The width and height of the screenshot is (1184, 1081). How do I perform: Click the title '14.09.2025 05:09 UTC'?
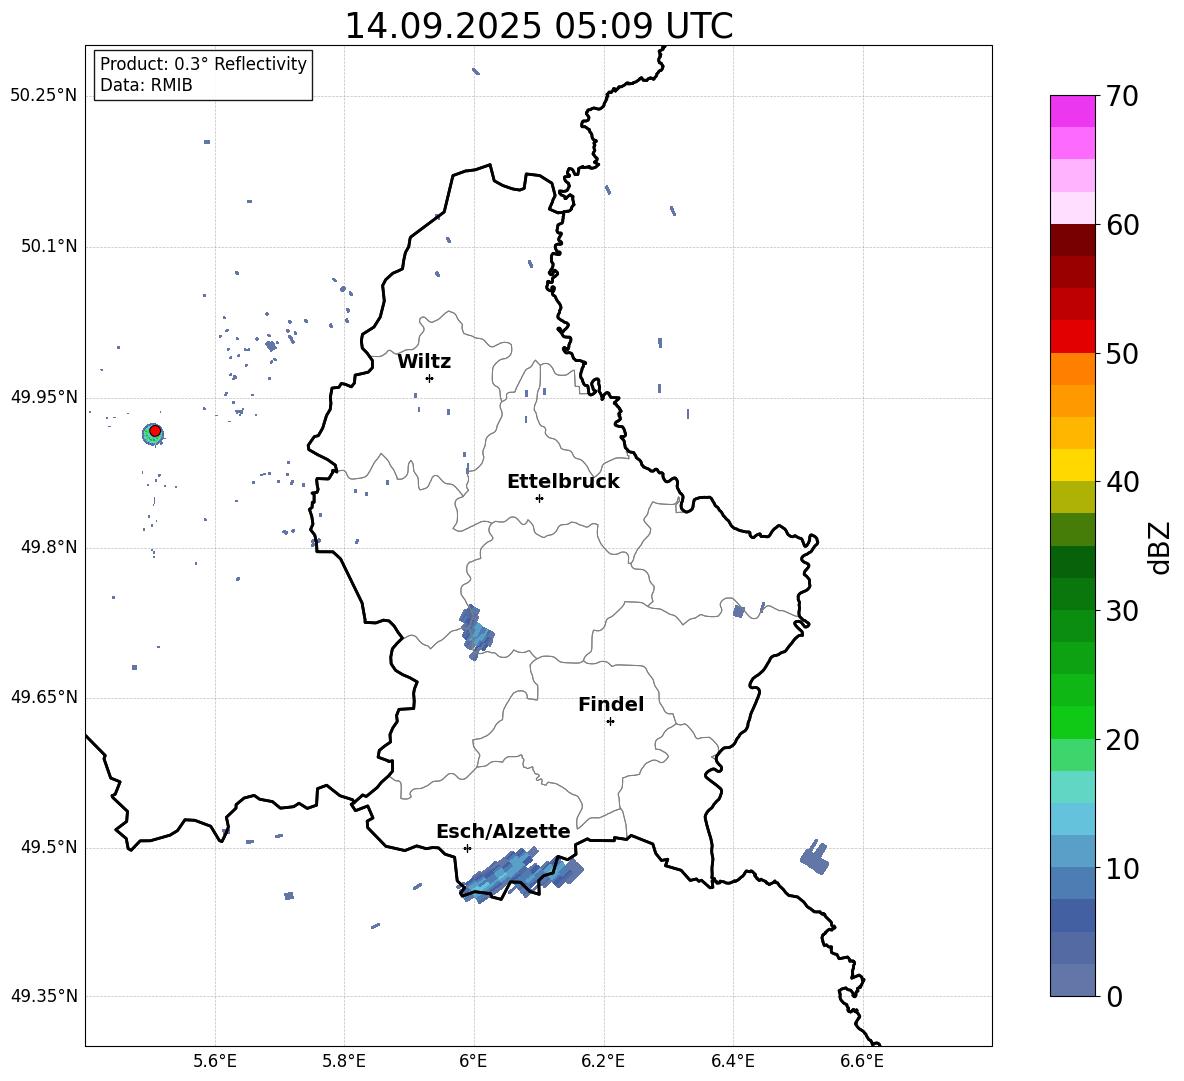tap(538, 26)
